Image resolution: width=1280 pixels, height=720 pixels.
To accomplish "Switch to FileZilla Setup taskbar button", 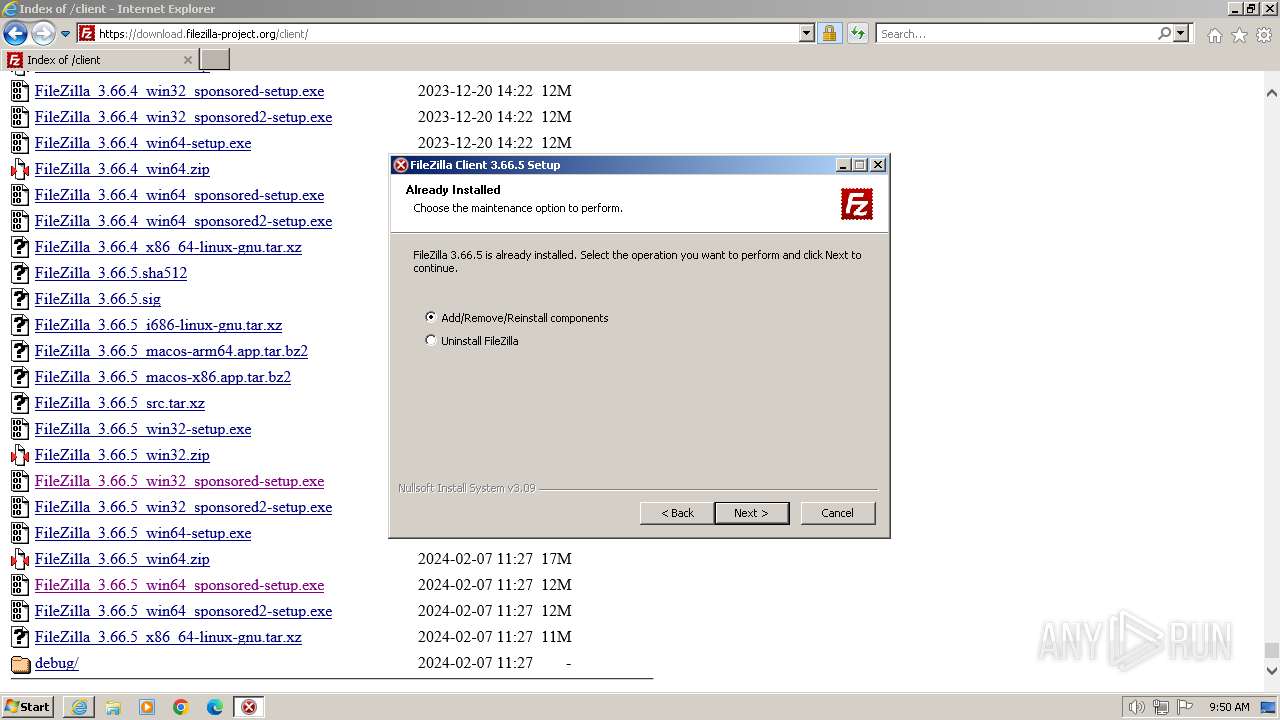I will (x=249, y=707).
